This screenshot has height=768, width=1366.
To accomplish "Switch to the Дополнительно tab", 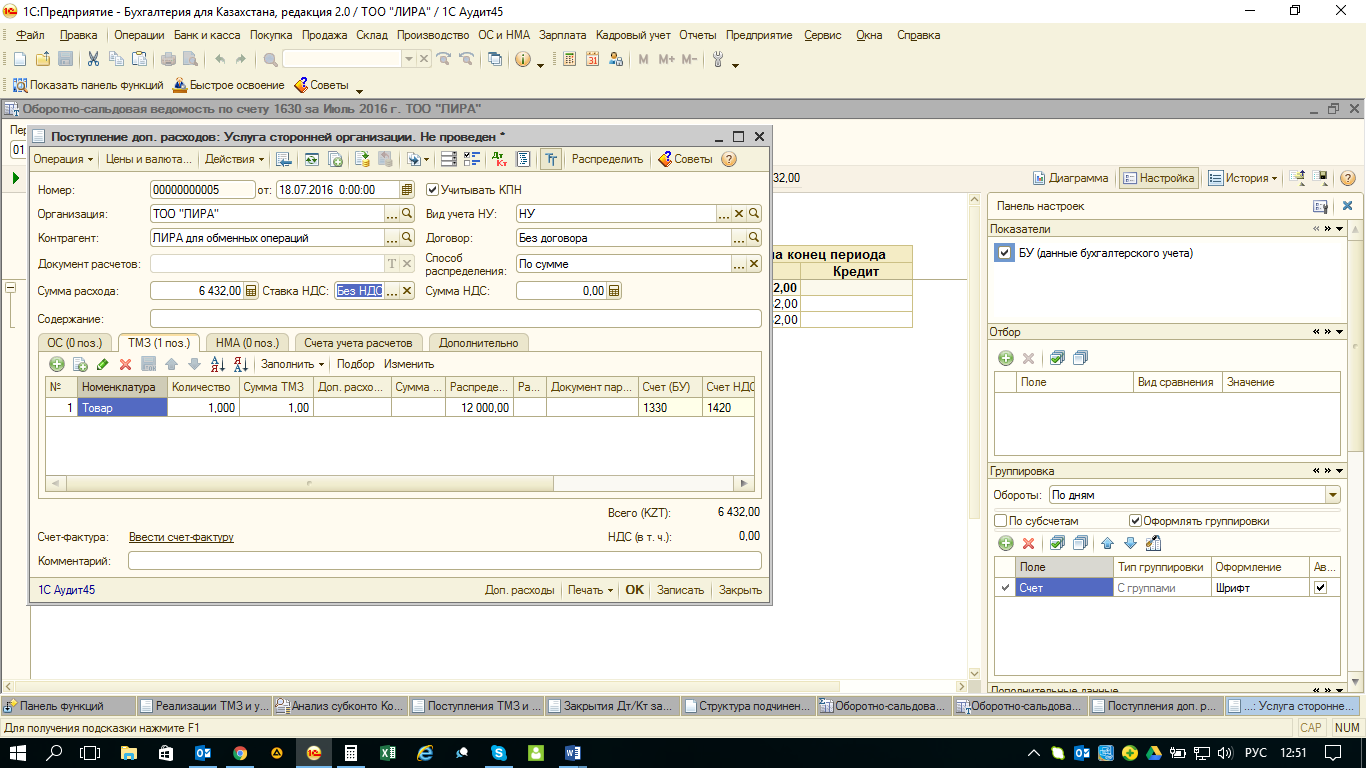I will click(478, 343).
